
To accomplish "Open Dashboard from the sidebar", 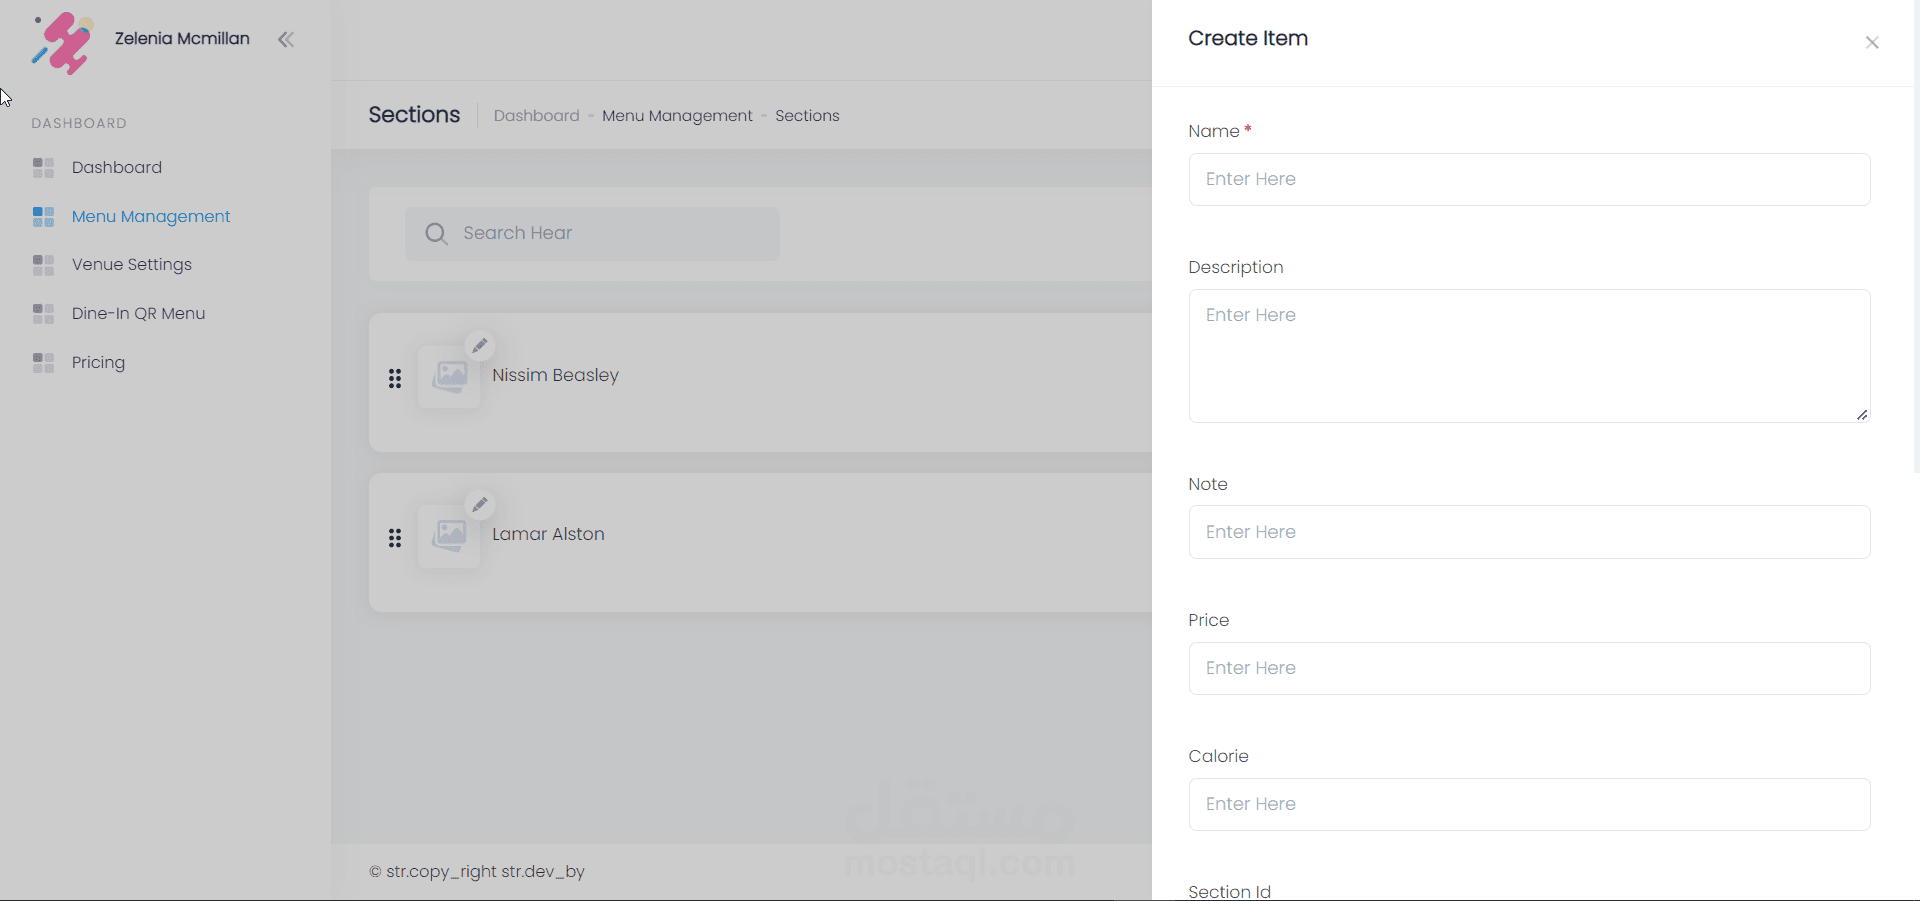I will tap(116, 168).
